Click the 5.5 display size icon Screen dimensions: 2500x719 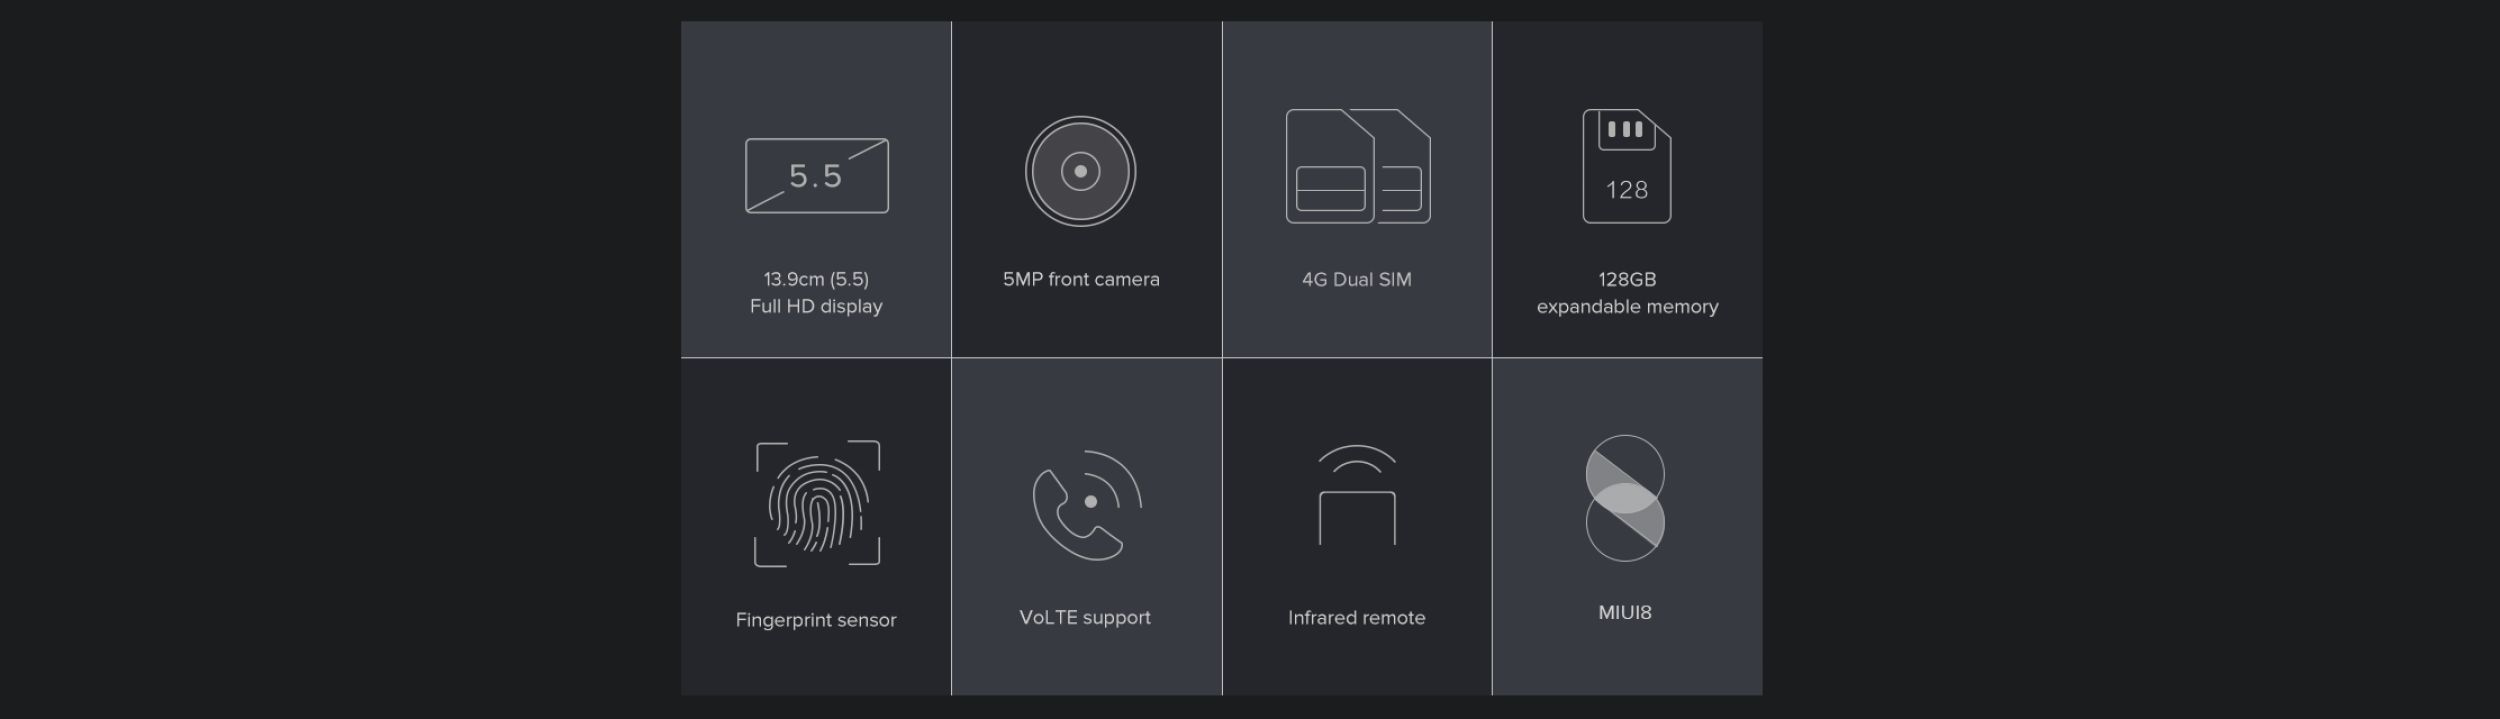[816, 176]
